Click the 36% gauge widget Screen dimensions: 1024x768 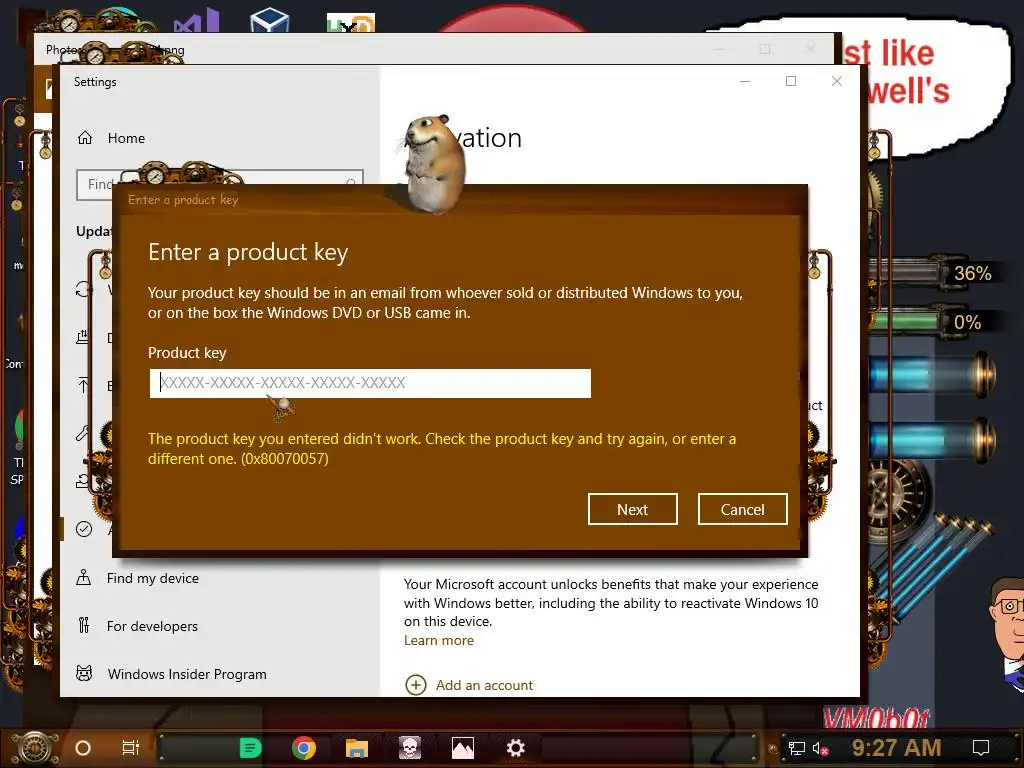(934, 273)
